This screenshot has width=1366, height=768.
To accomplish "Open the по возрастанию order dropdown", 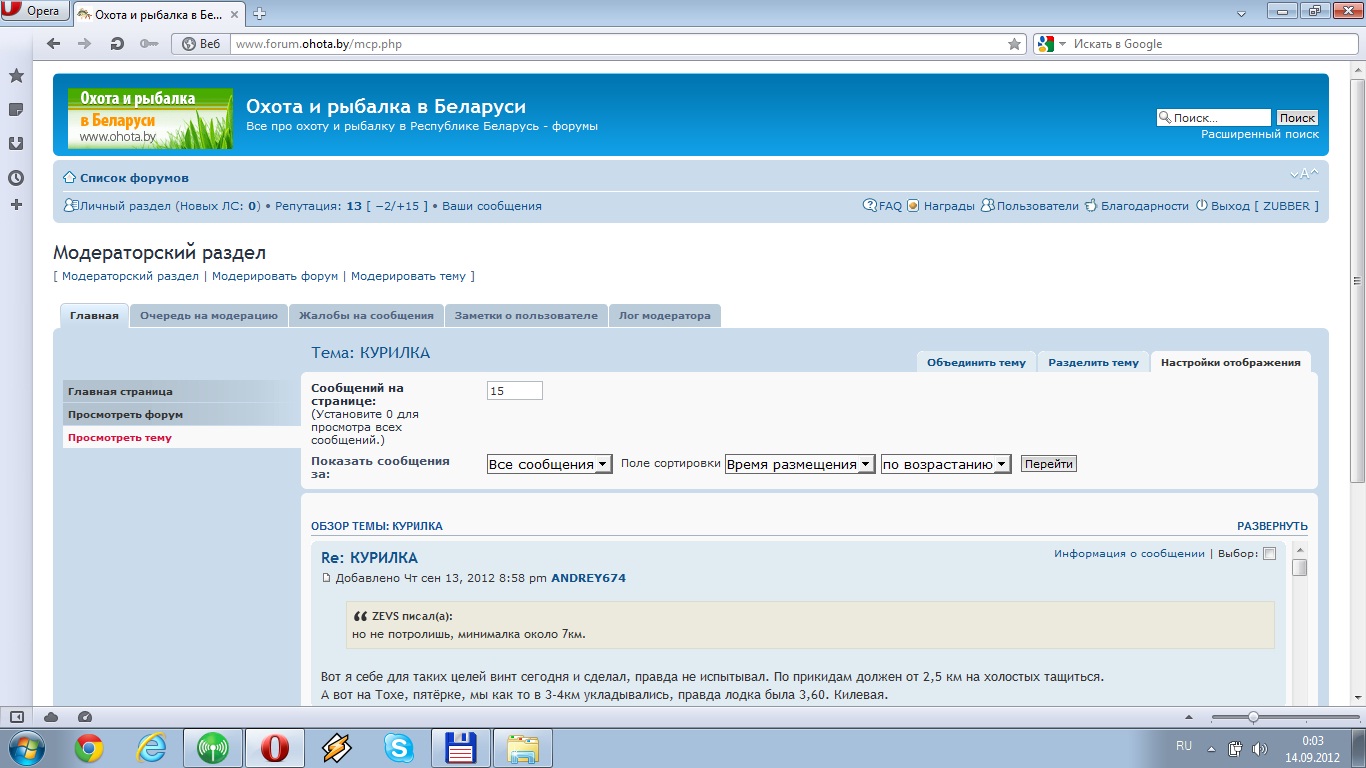I will point(945,464).
